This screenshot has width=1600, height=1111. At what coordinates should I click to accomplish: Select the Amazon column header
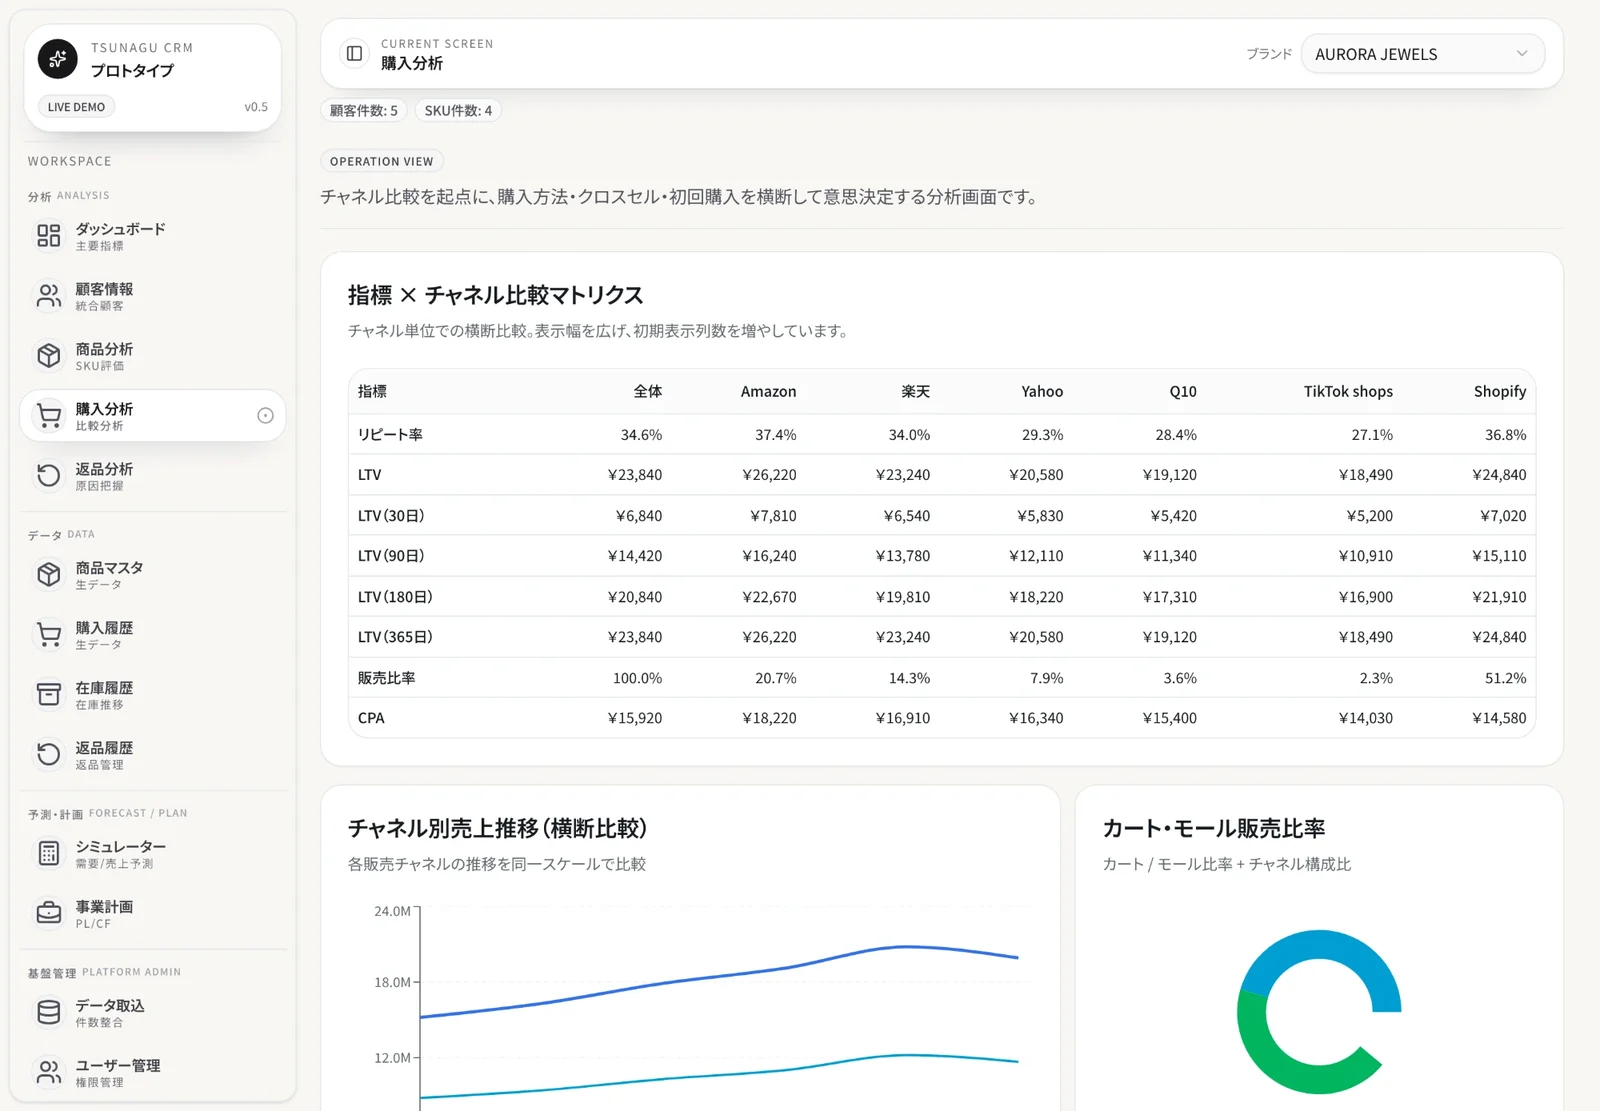[768, 392]
